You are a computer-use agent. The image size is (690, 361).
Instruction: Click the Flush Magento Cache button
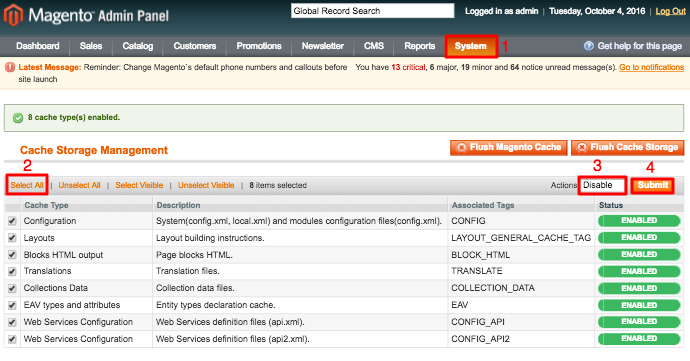[509, 147]
